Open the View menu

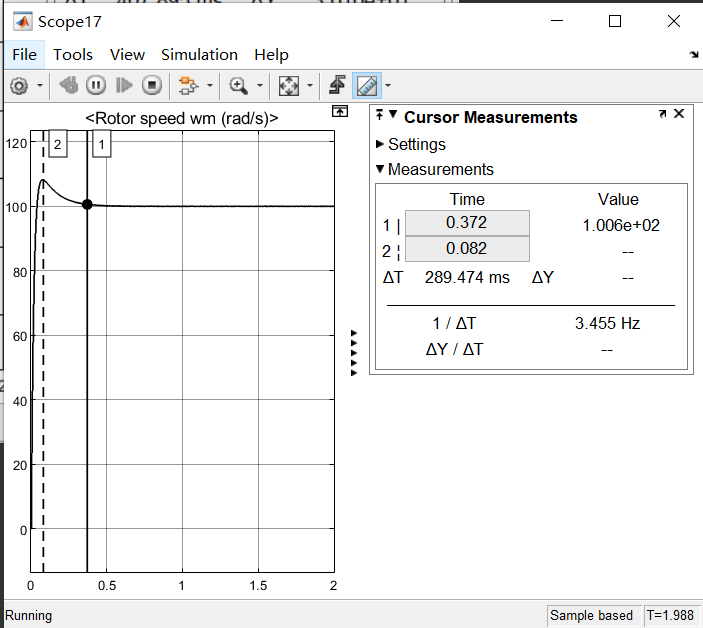pyautogui.click(x=127, y=55)
